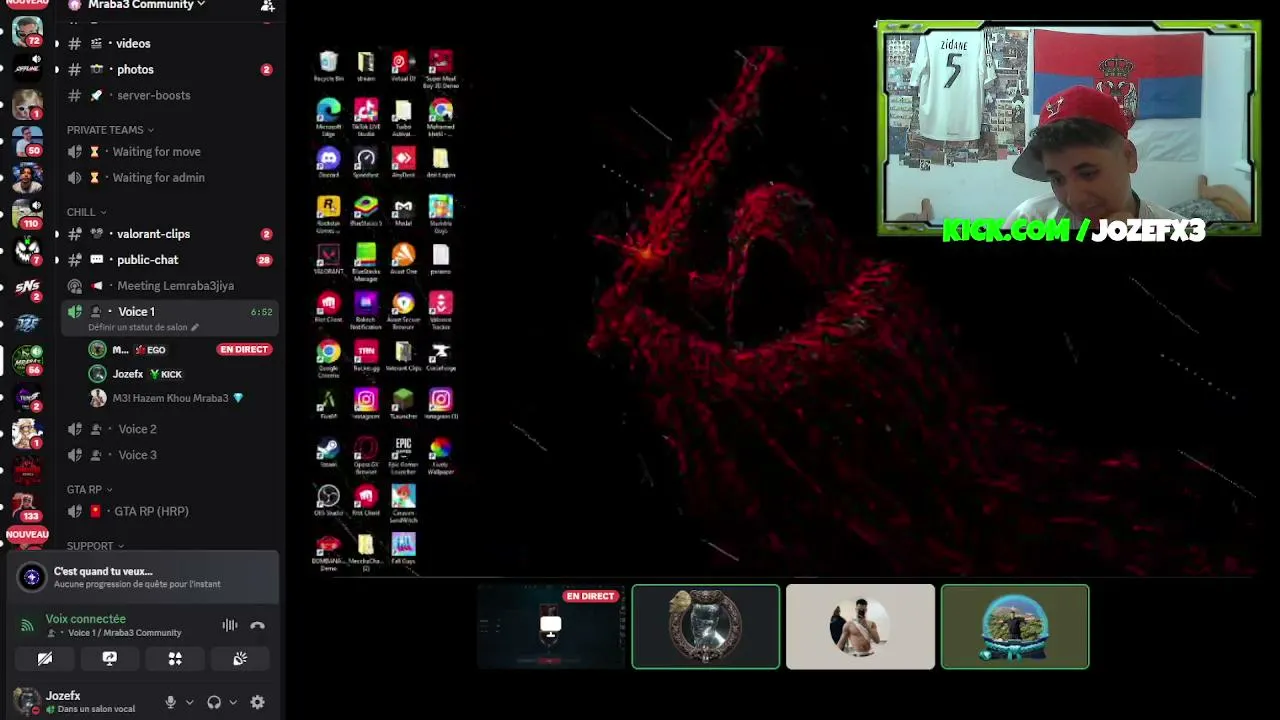The image size is (1280, 720).
Task: Open the TLauncher desktop shortcut
Action: 403,405
